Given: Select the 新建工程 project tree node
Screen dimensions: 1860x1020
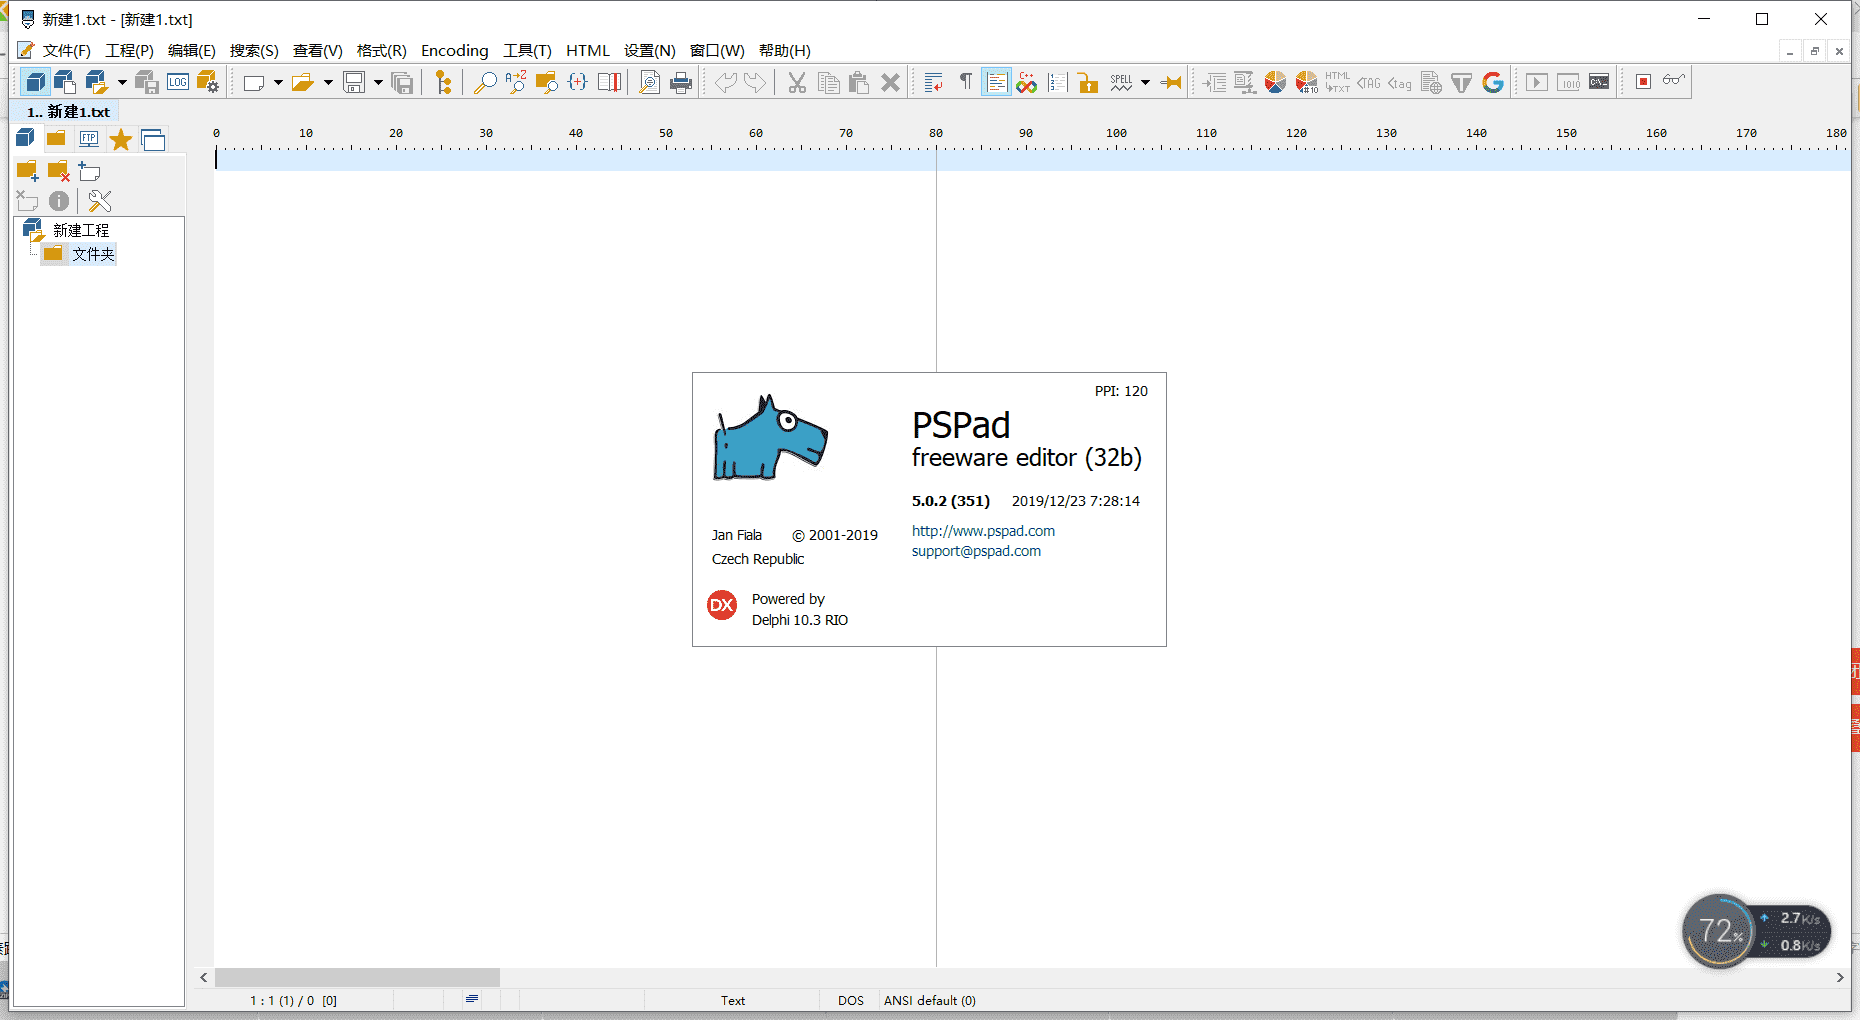Looking at the screenshot, I should pos(81,231).
